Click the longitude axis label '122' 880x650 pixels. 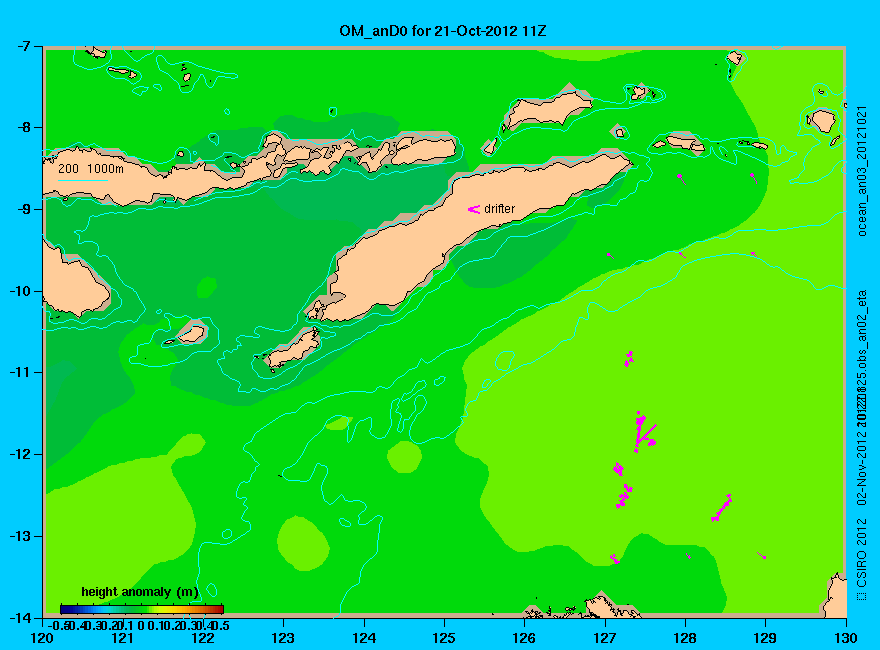[203, 638]
